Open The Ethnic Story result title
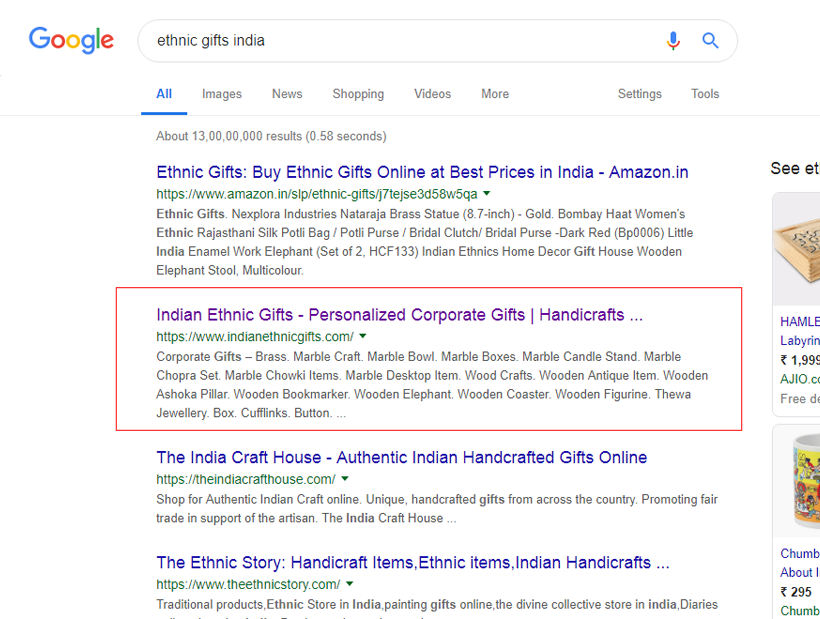This screenshot has height=619, width=820. coord(413,563)
